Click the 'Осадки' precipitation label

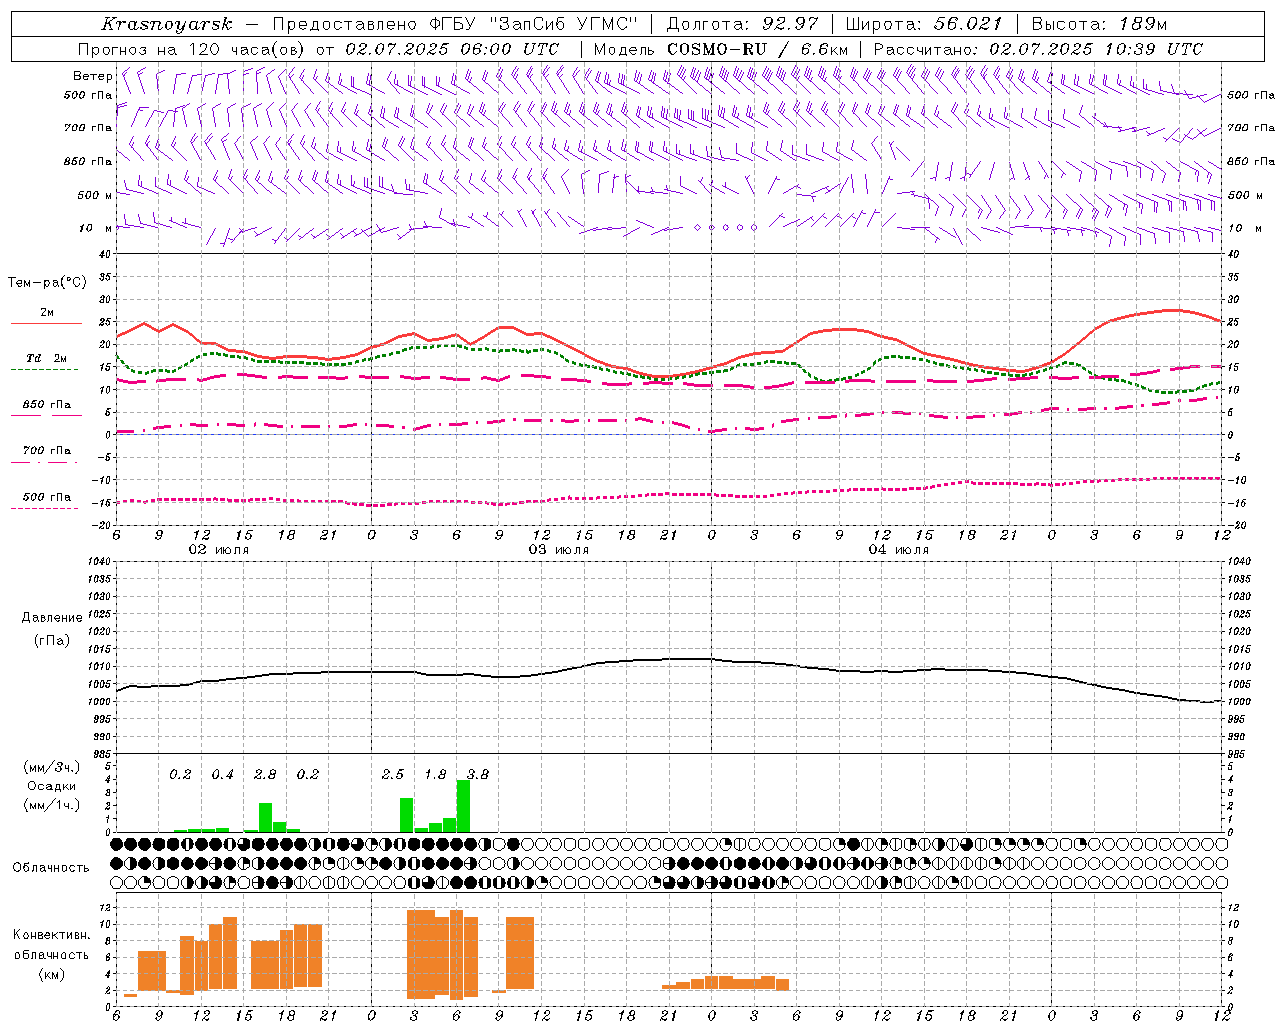click(52, 786)
